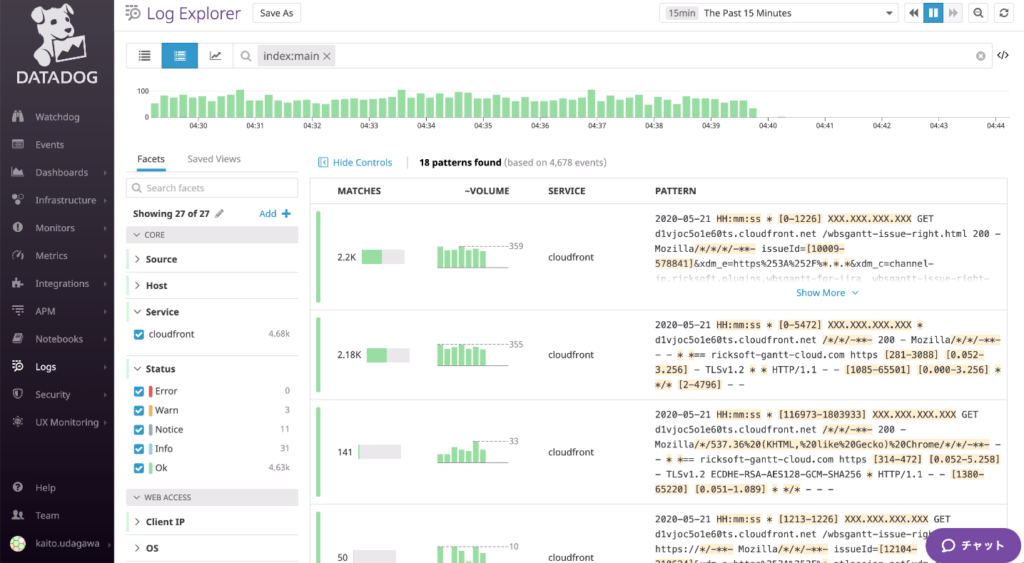
Task: Step back in time range
Action: pos(914,13)
